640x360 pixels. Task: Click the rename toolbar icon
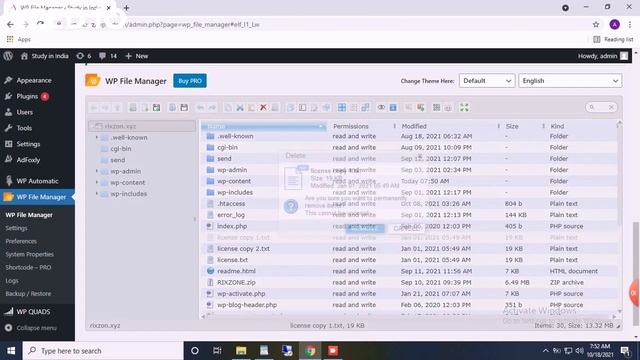tap(302, 108)
